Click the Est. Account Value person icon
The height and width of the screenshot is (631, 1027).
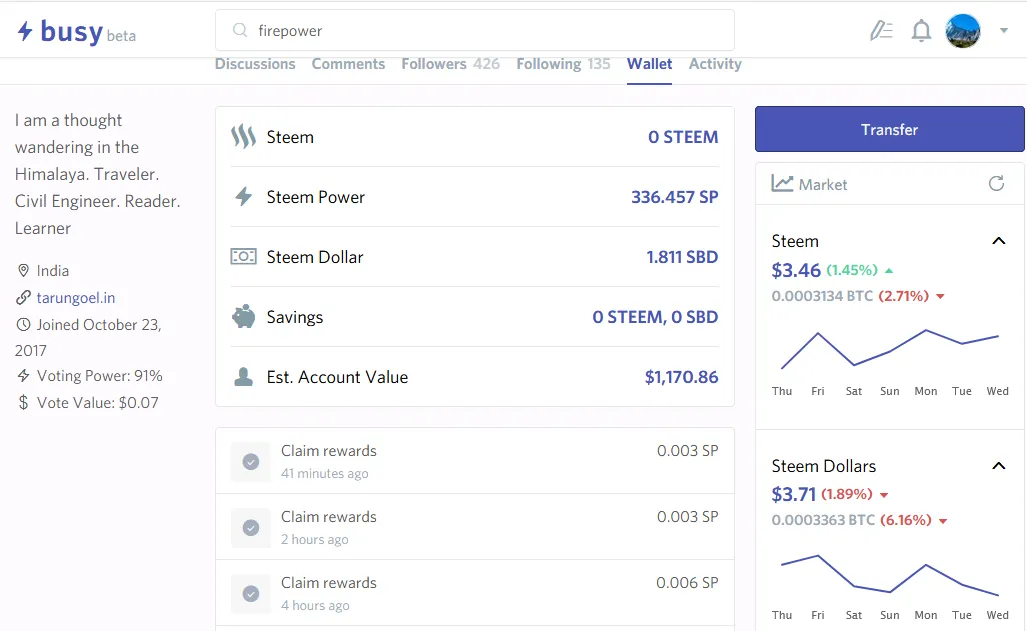[x=244, y=377]
